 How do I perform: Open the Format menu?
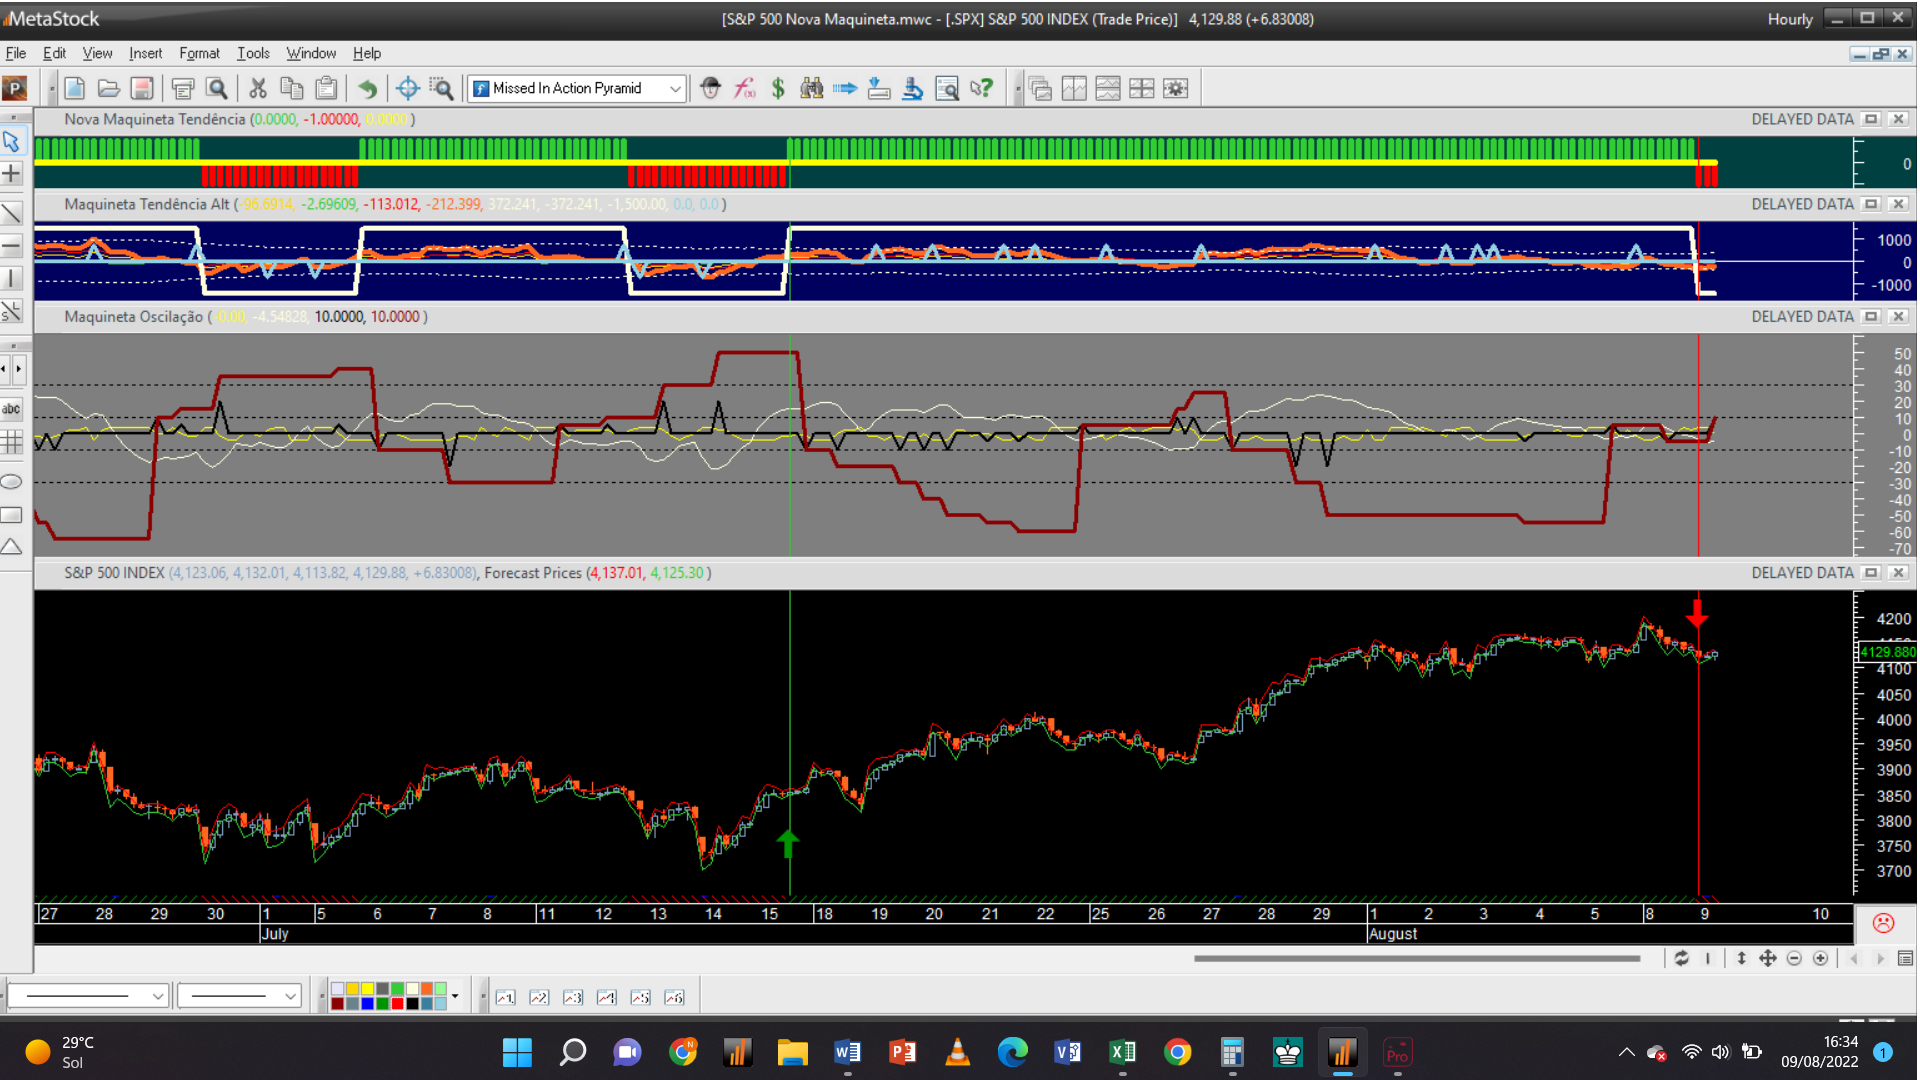tap(199, 53)
